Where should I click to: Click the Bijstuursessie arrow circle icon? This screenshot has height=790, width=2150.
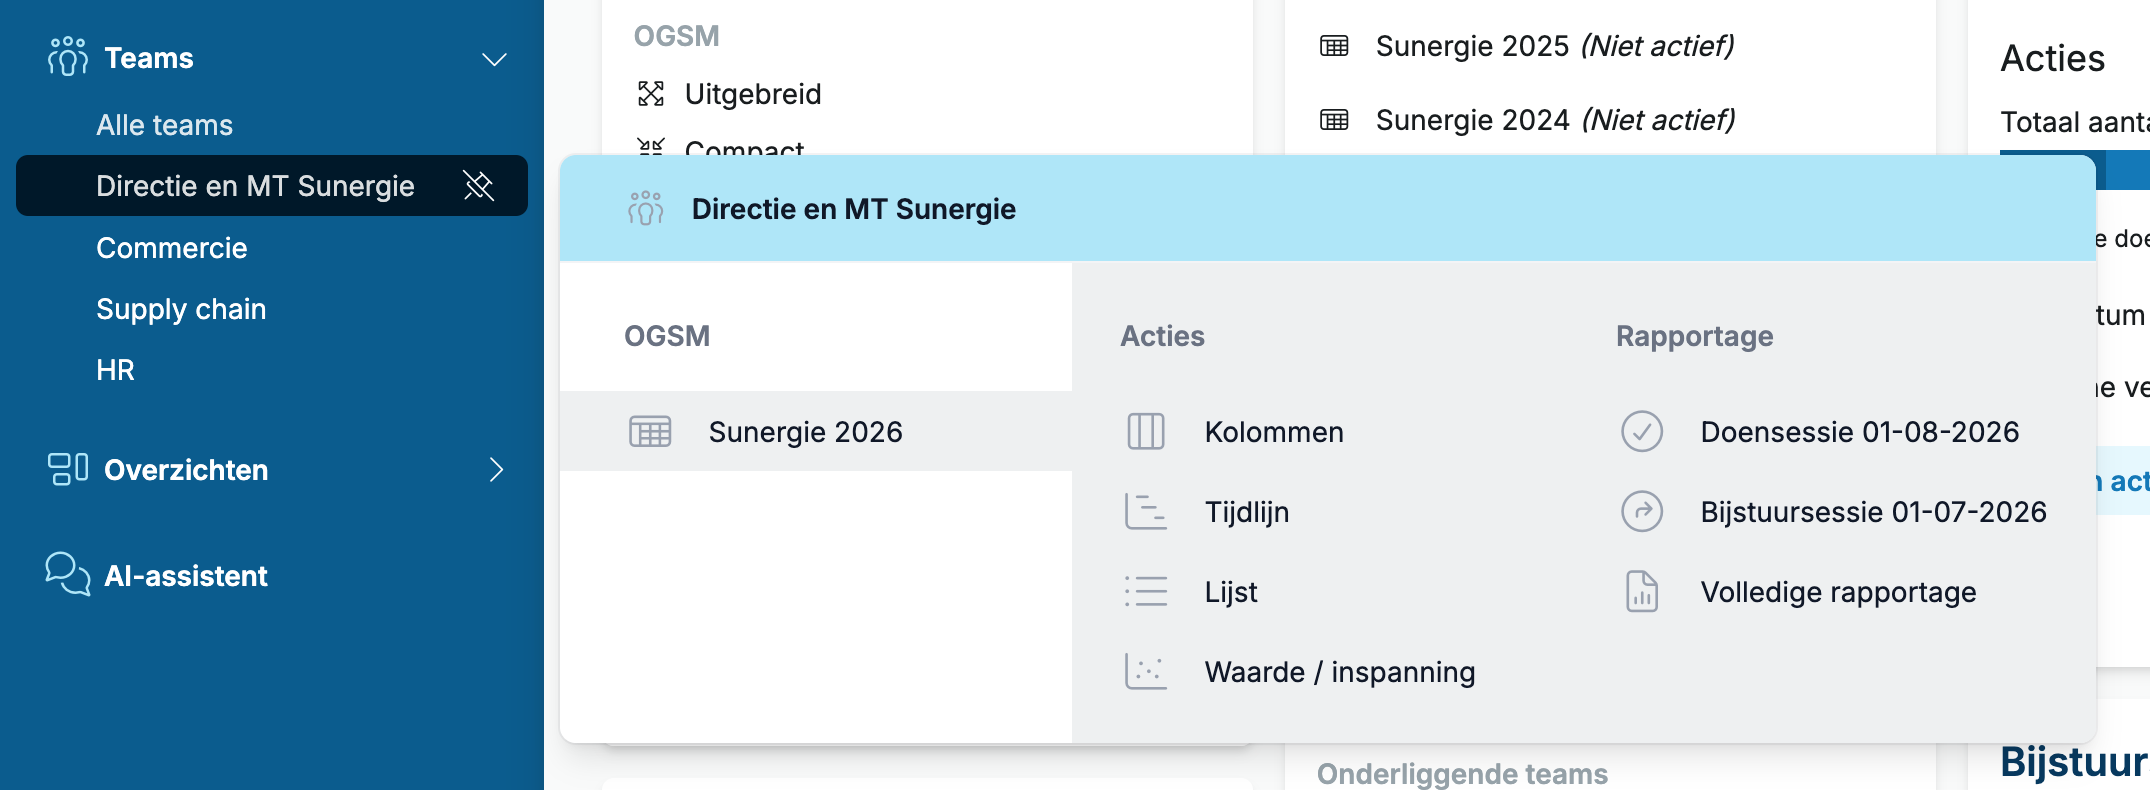click(1642, 511)
